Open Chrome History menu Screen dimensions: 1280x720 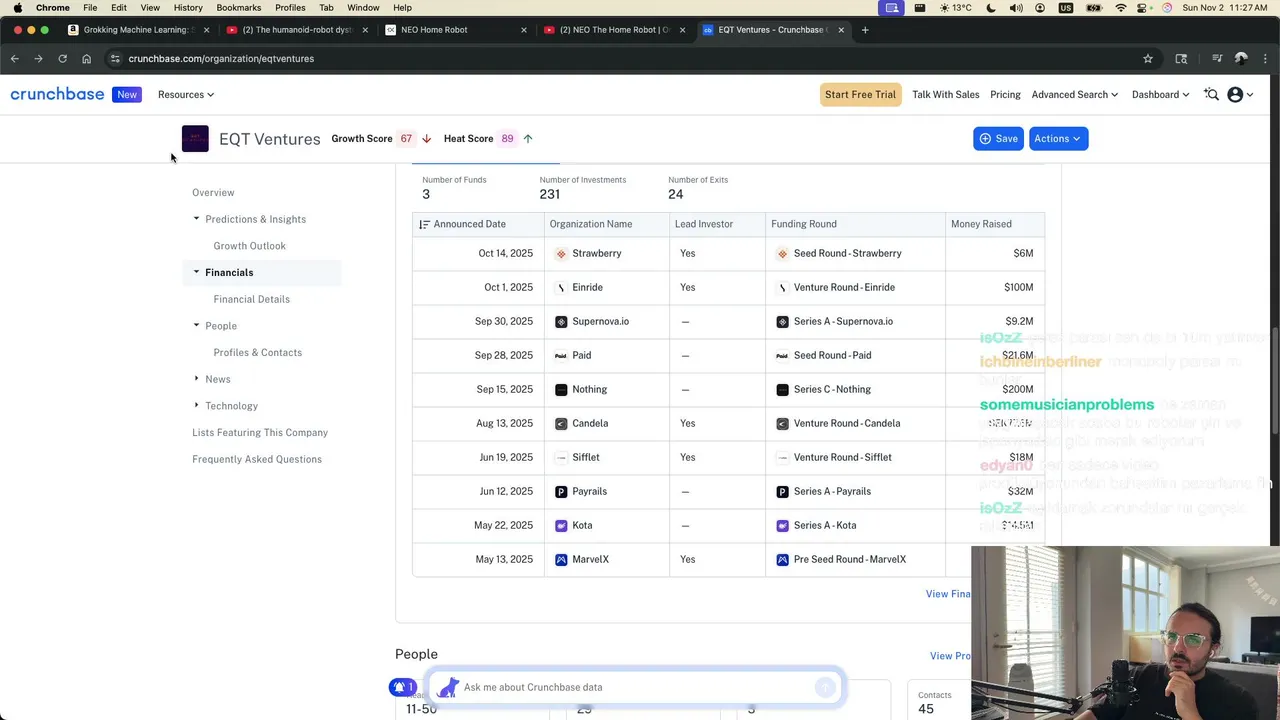188,7
